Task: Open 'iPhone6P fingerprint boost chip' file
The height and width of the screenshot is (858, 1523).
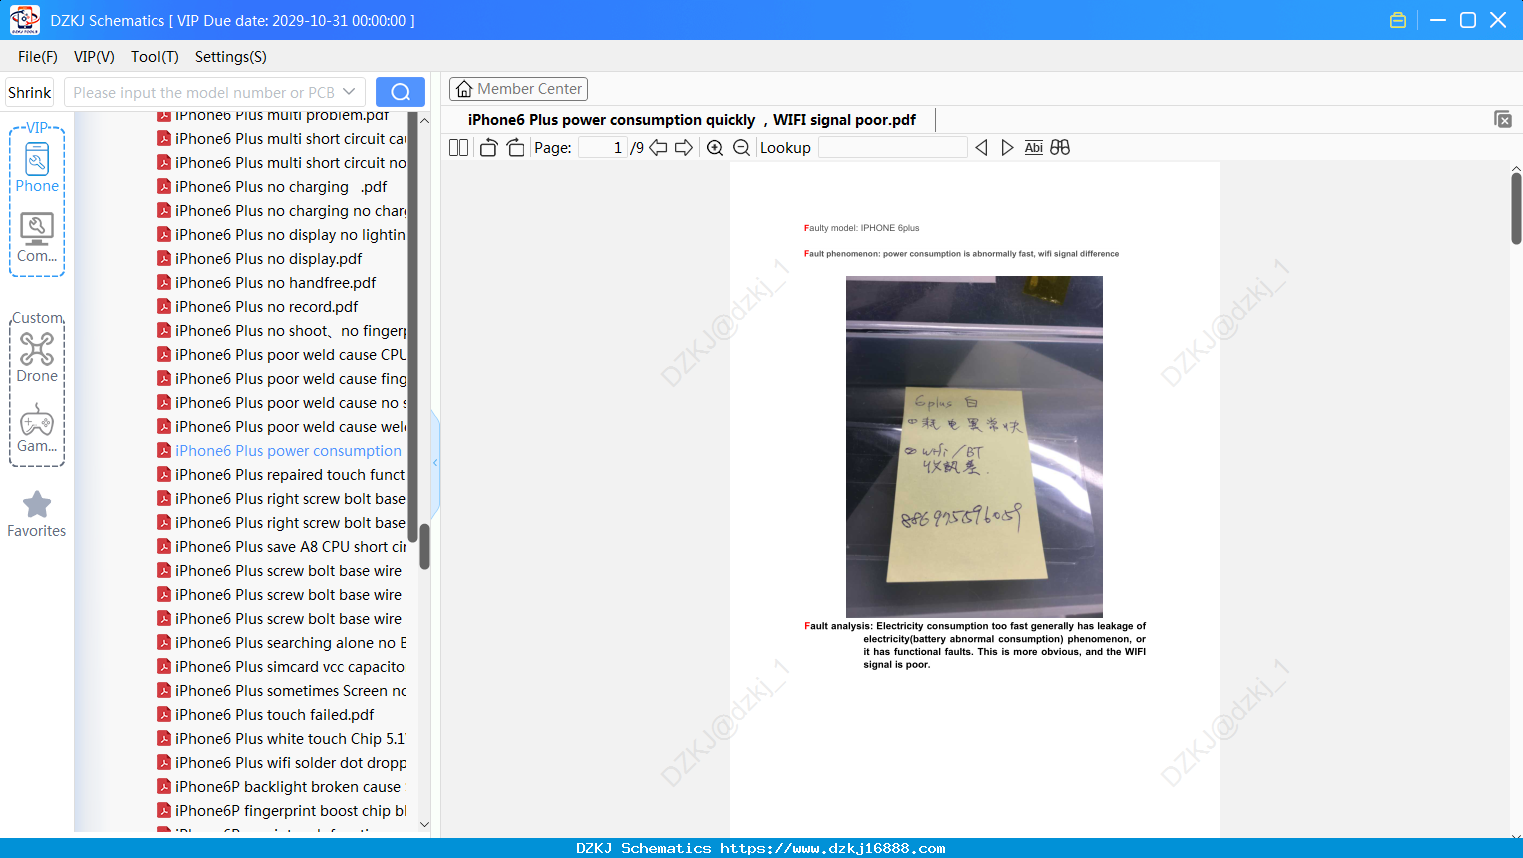Action: [x=281, y=811]
